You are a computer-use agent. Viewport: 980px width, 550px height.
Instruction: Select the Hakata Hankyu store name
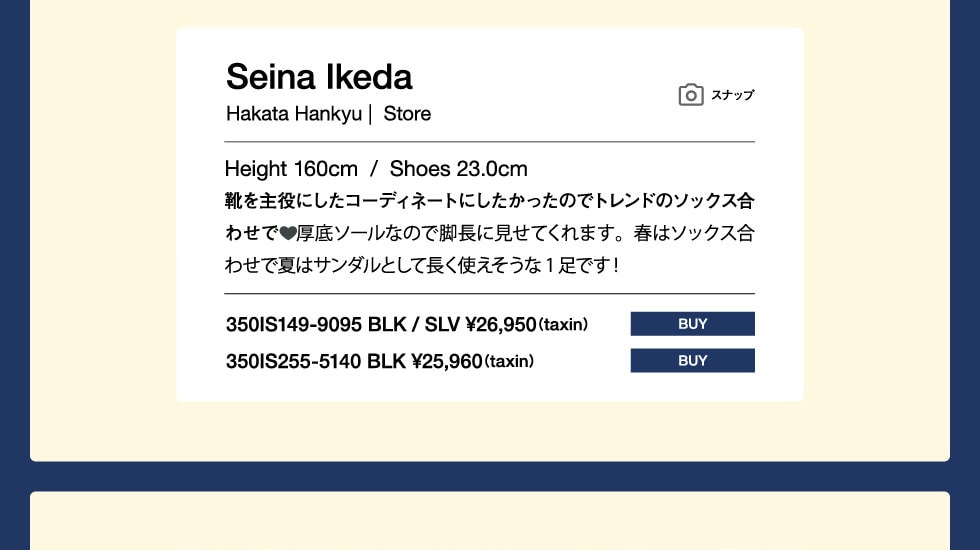[293, 114]
